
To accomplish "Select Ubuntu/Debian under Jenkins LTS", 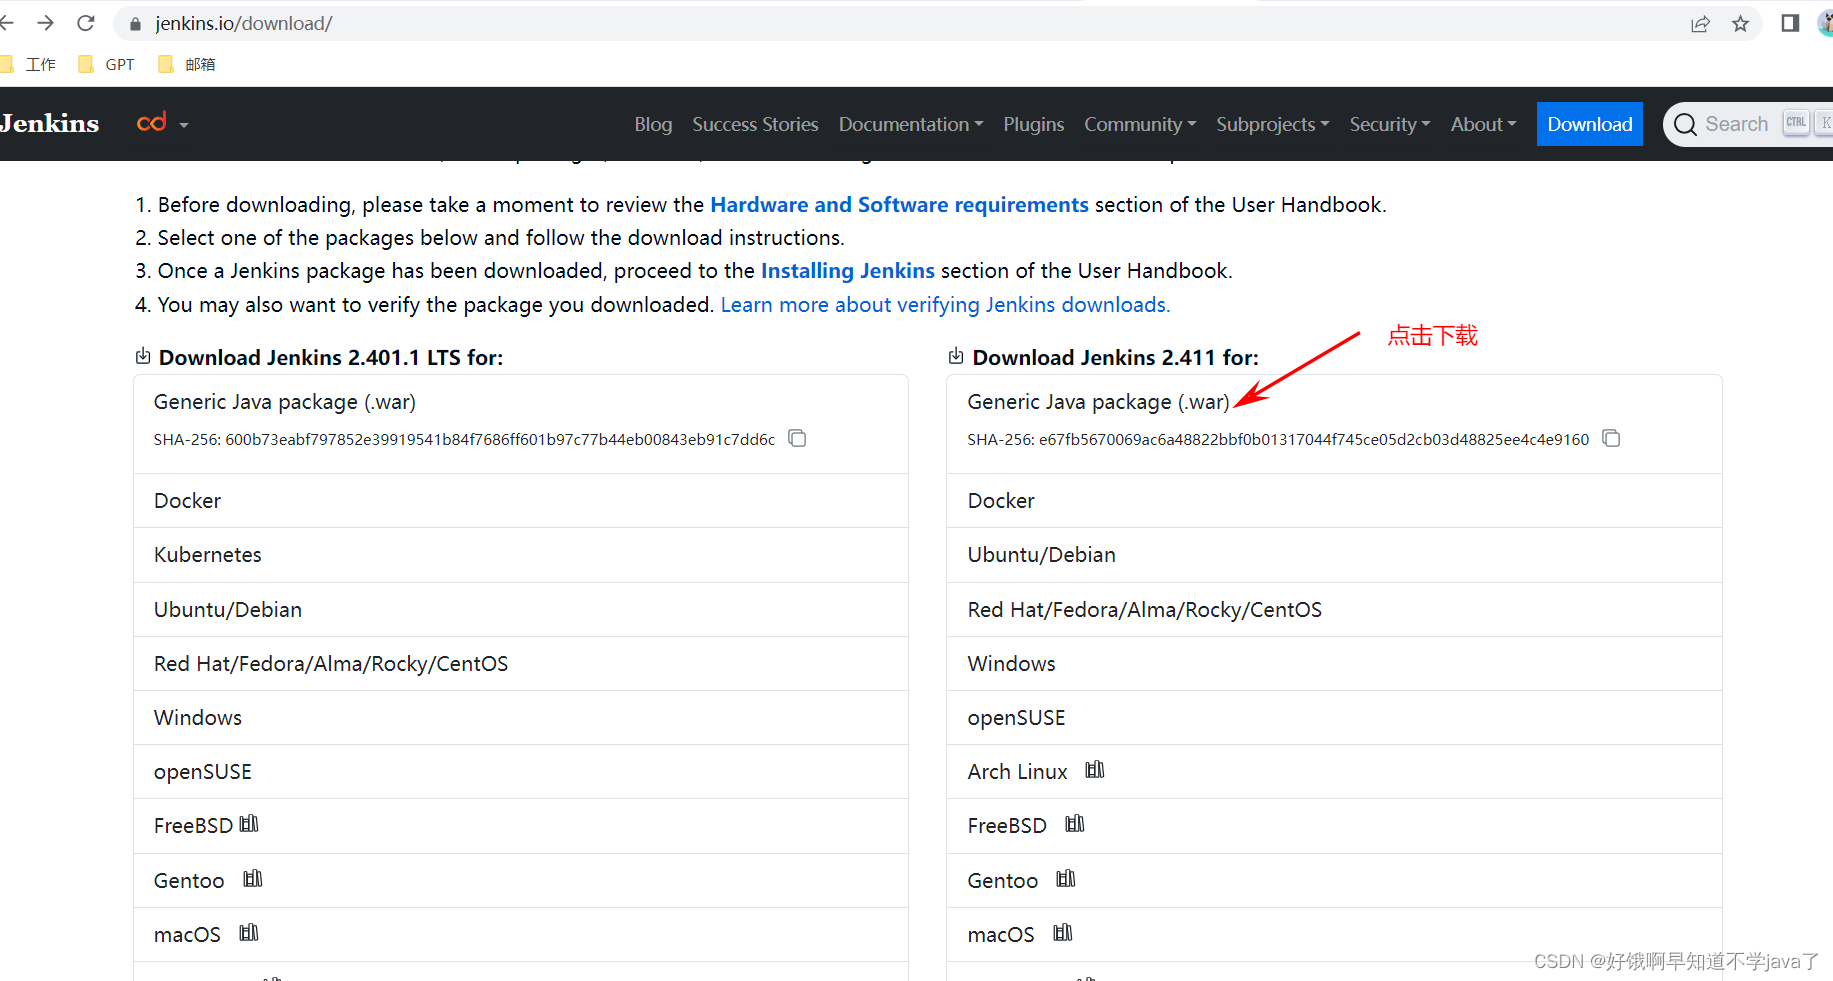I will coord(521,609).
